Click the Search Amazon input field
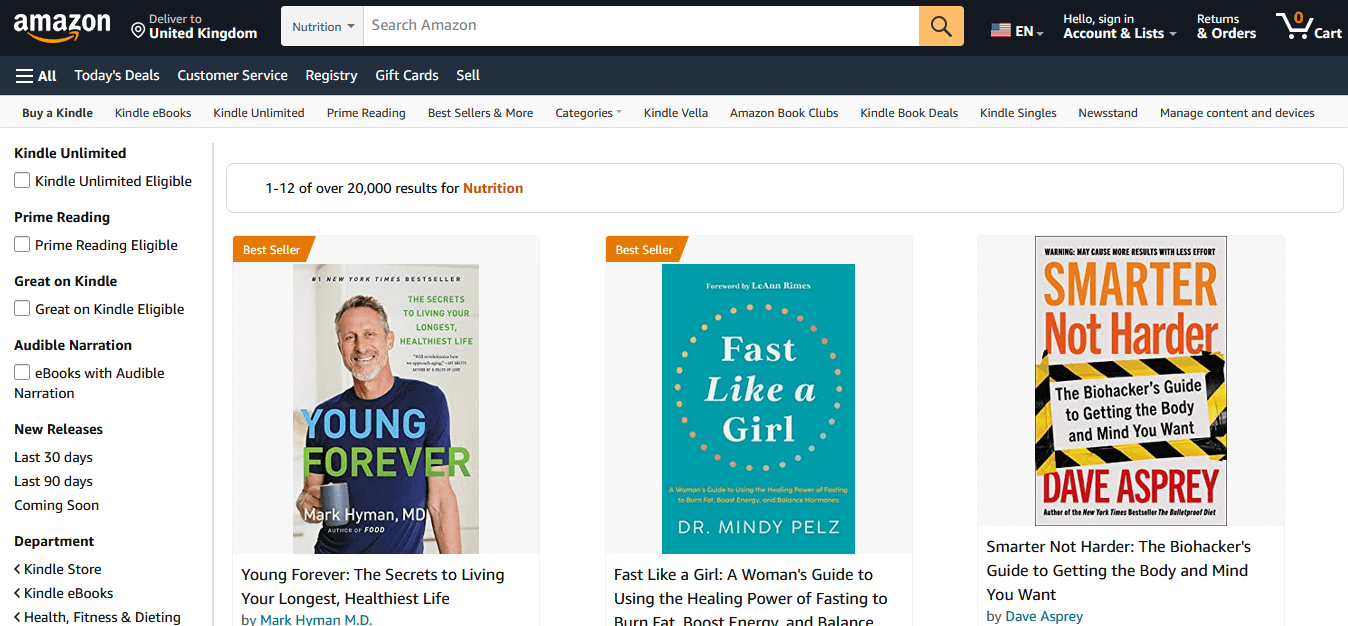1348x626 pixels. point(641,26)
